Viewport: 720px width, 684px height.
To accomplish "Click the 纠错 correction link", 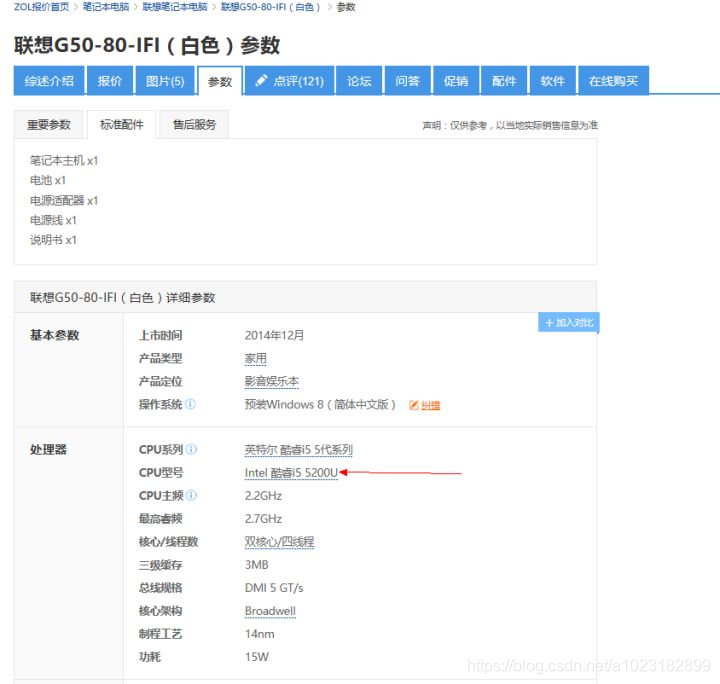I will click(430, 405).
